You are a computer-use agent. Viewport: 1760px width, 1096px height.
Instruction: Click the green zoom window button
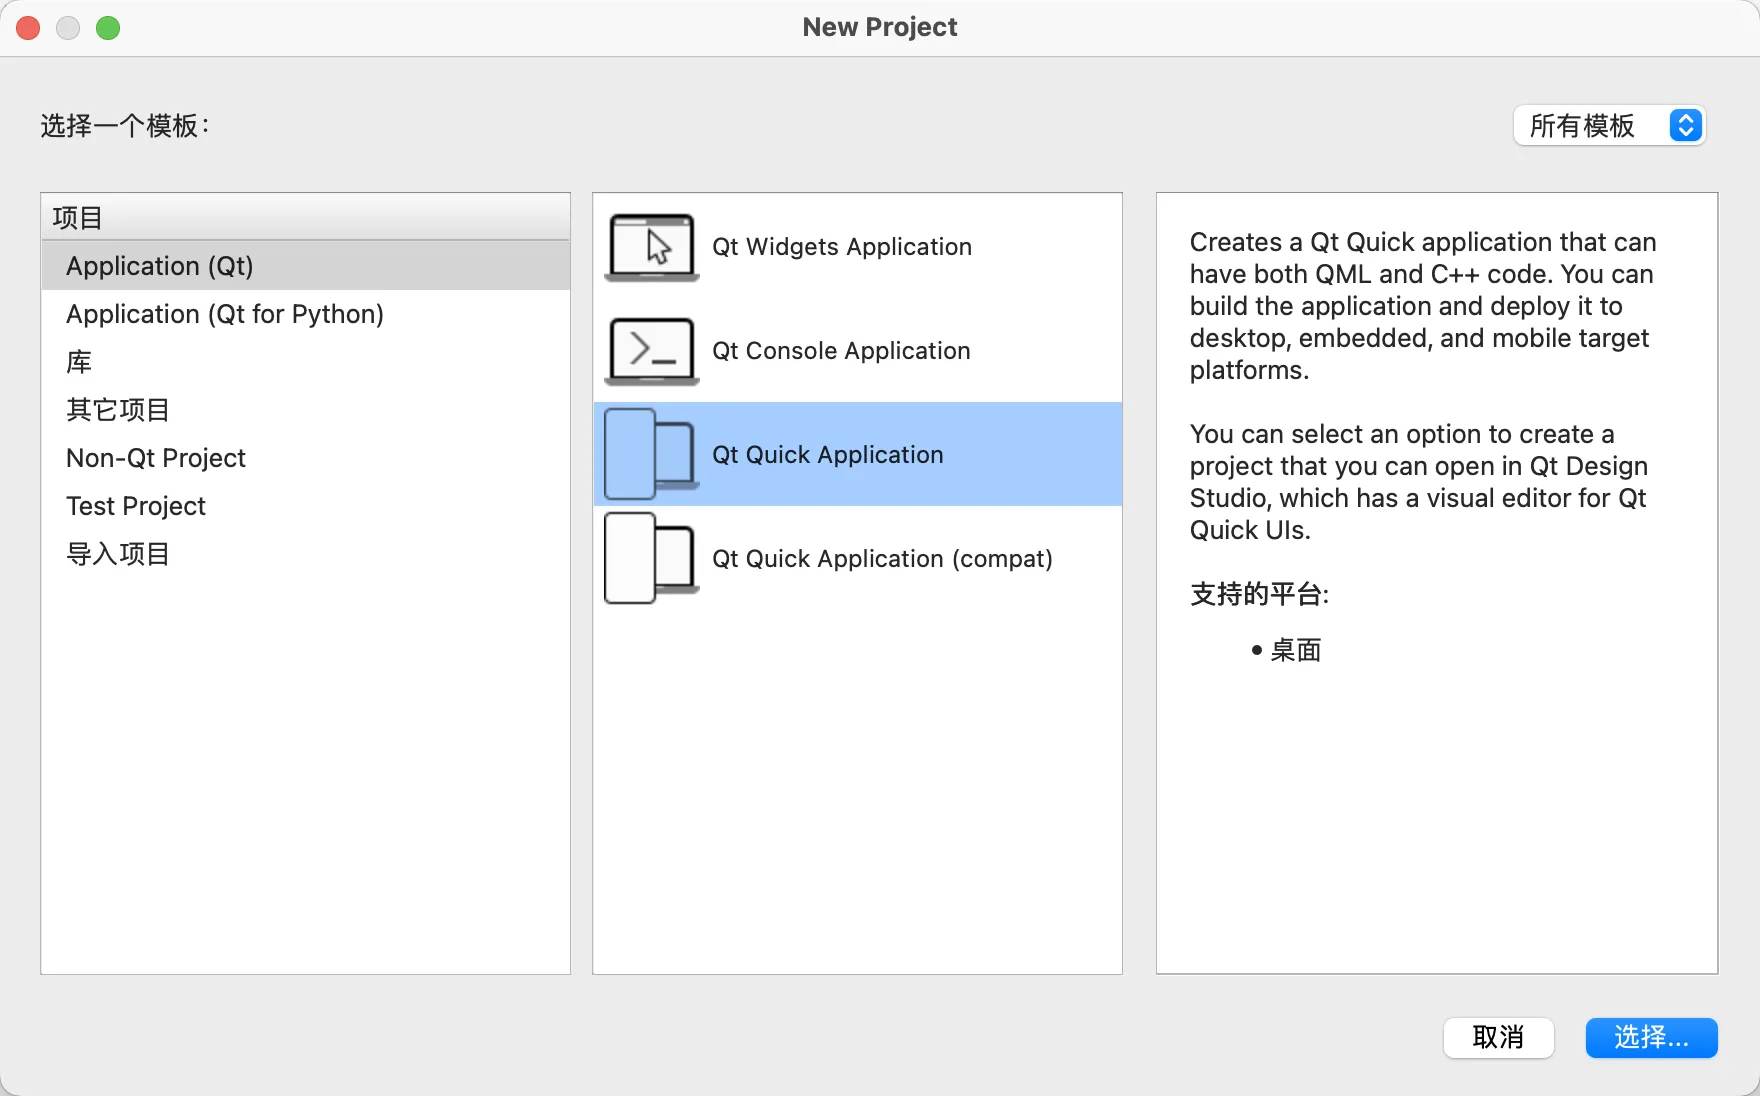click(x=108, y=28)
